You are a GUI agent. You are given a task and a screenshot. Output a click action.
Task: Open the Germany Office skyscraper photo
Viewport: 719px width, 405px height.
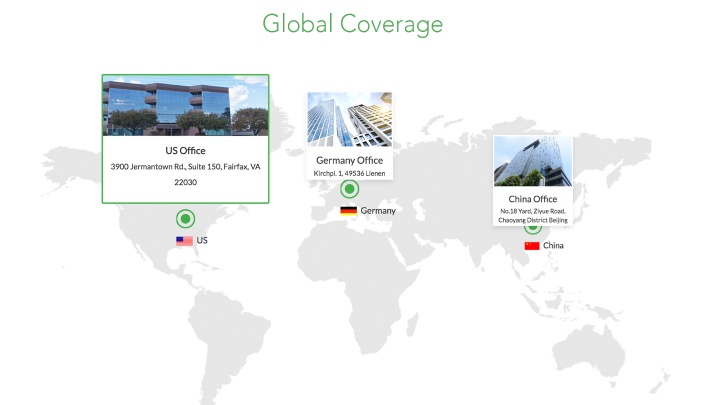point(349,120)
